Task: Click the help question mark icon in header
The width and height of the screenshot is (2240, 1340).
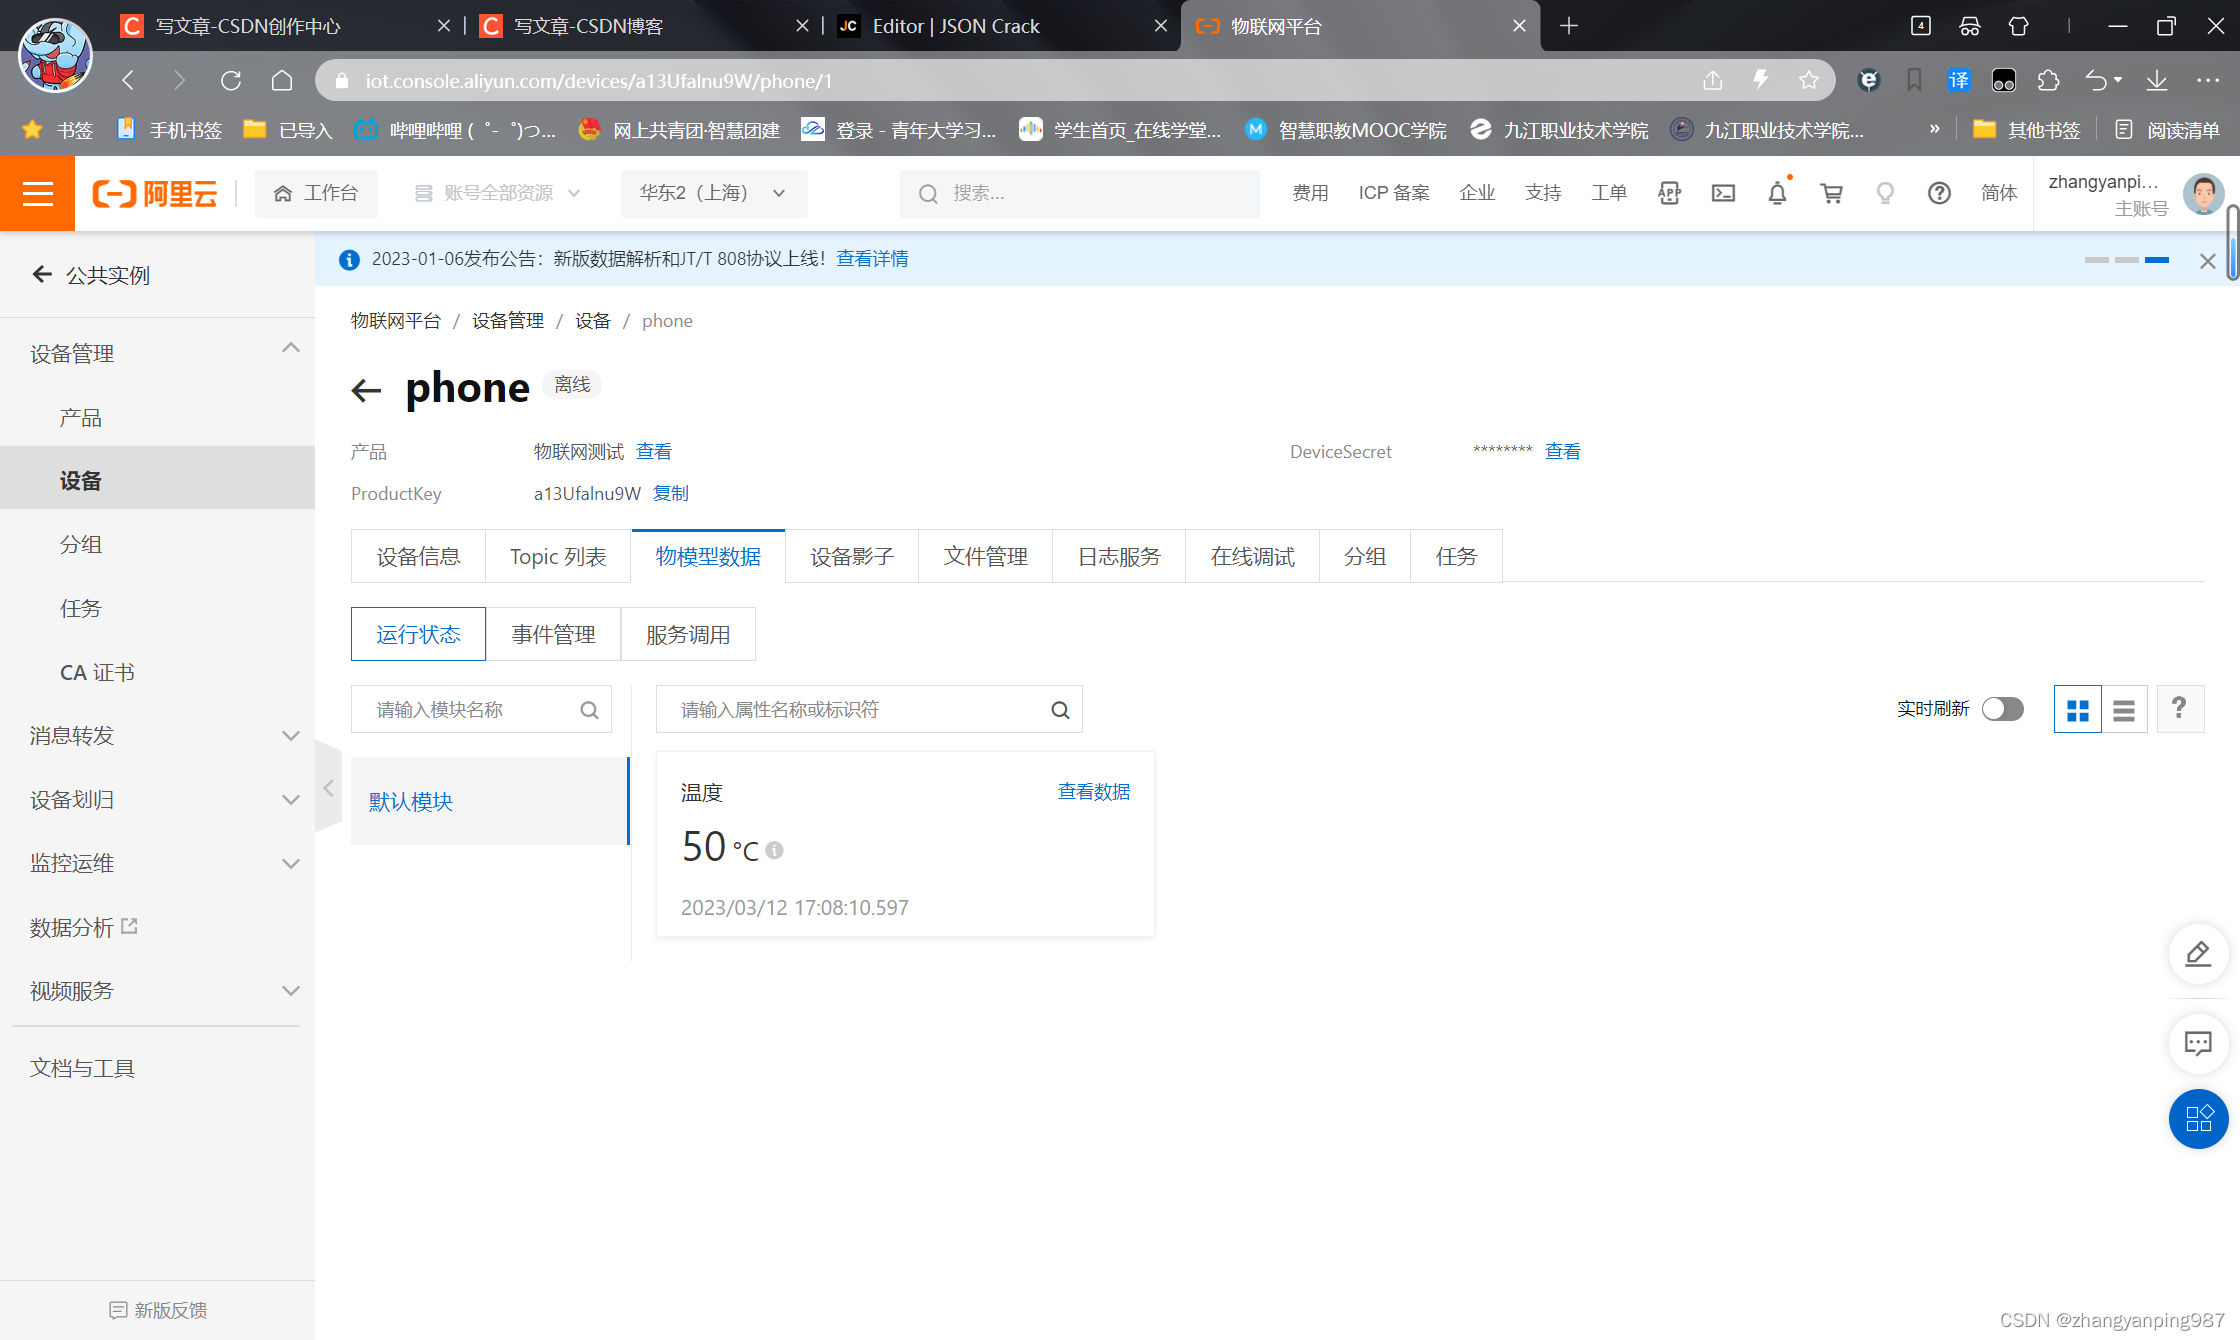Action: coord(1939,193)
